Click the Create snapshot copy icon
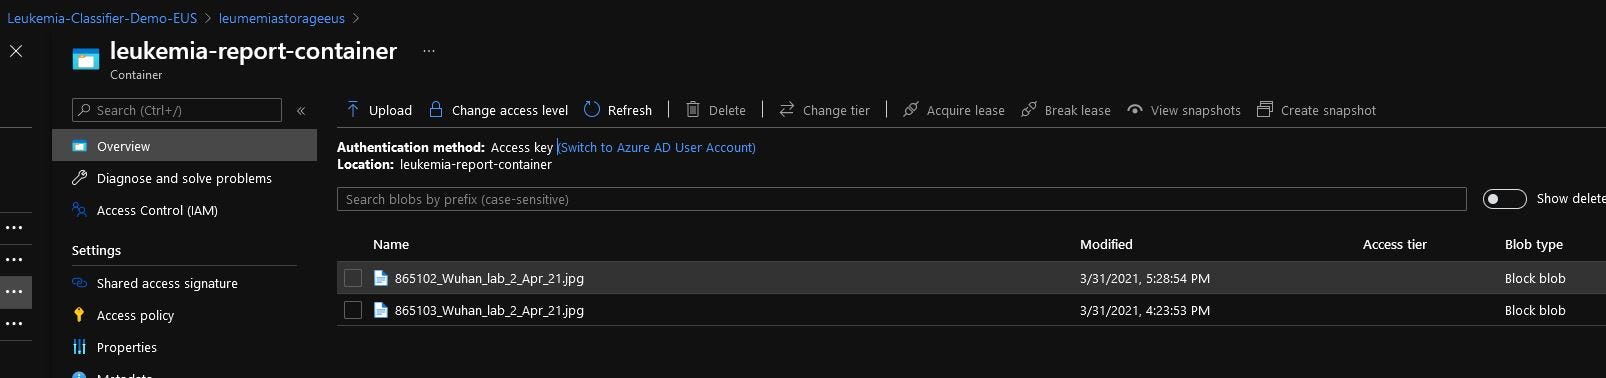 [x=1265, y=109]
